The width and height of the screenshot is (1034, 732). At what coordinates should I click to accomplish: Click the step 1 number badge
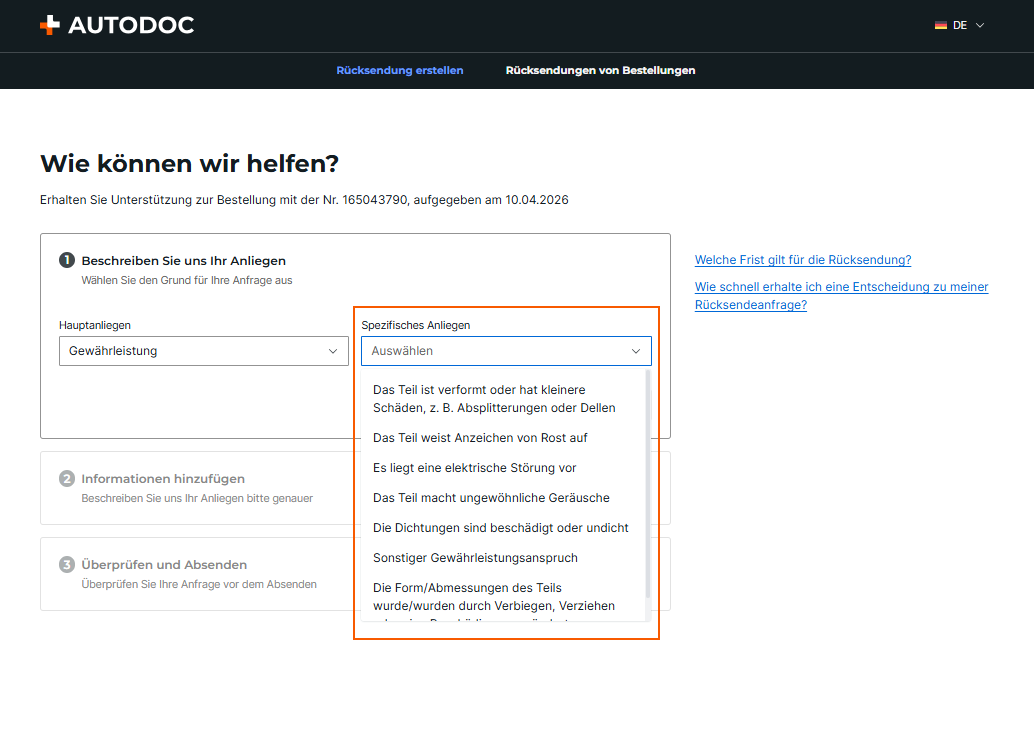click(x=67, y=260)
